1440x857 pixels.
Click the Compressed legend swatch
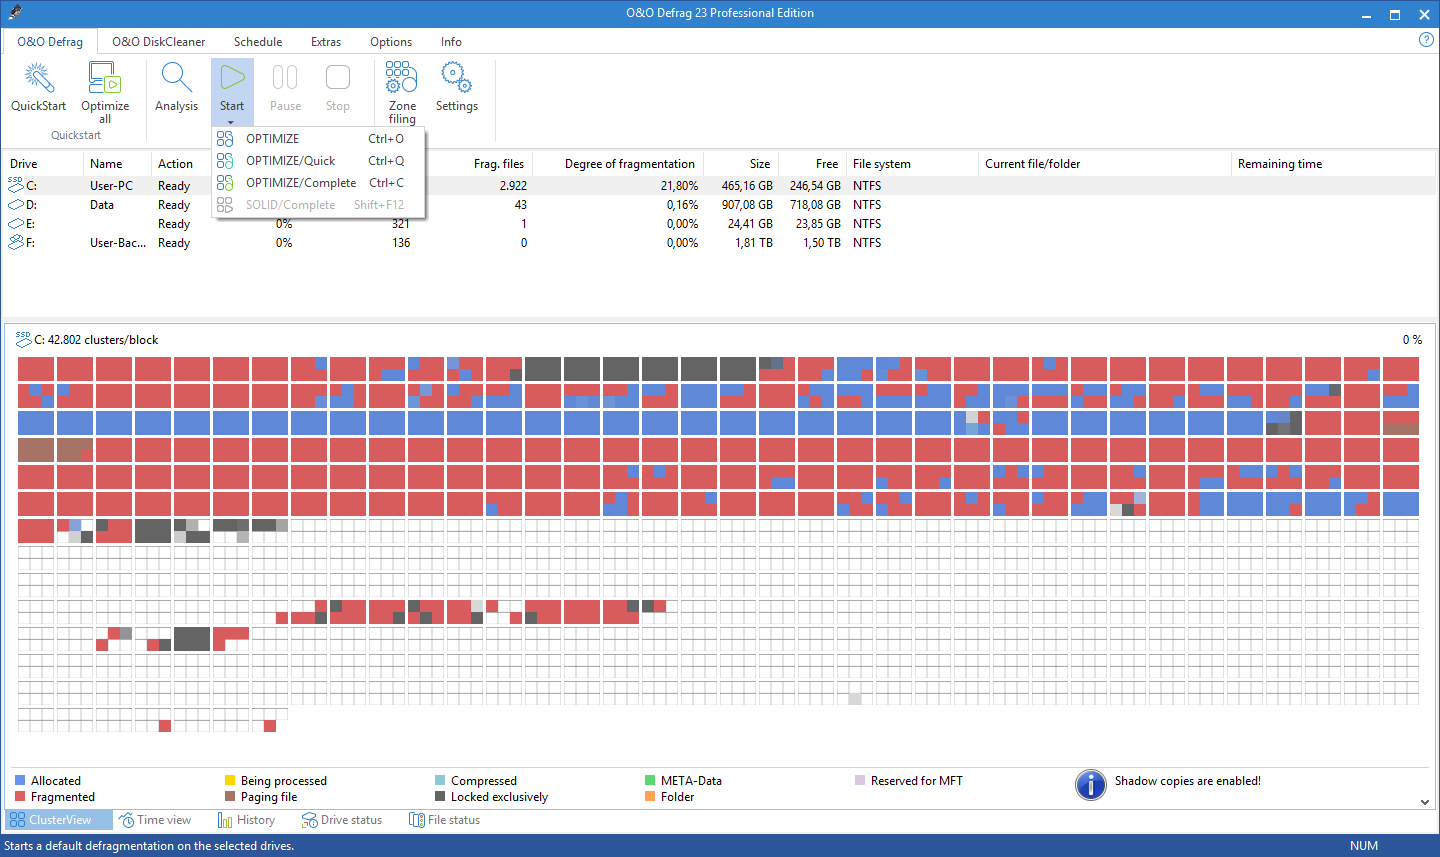tap(440, 781)
